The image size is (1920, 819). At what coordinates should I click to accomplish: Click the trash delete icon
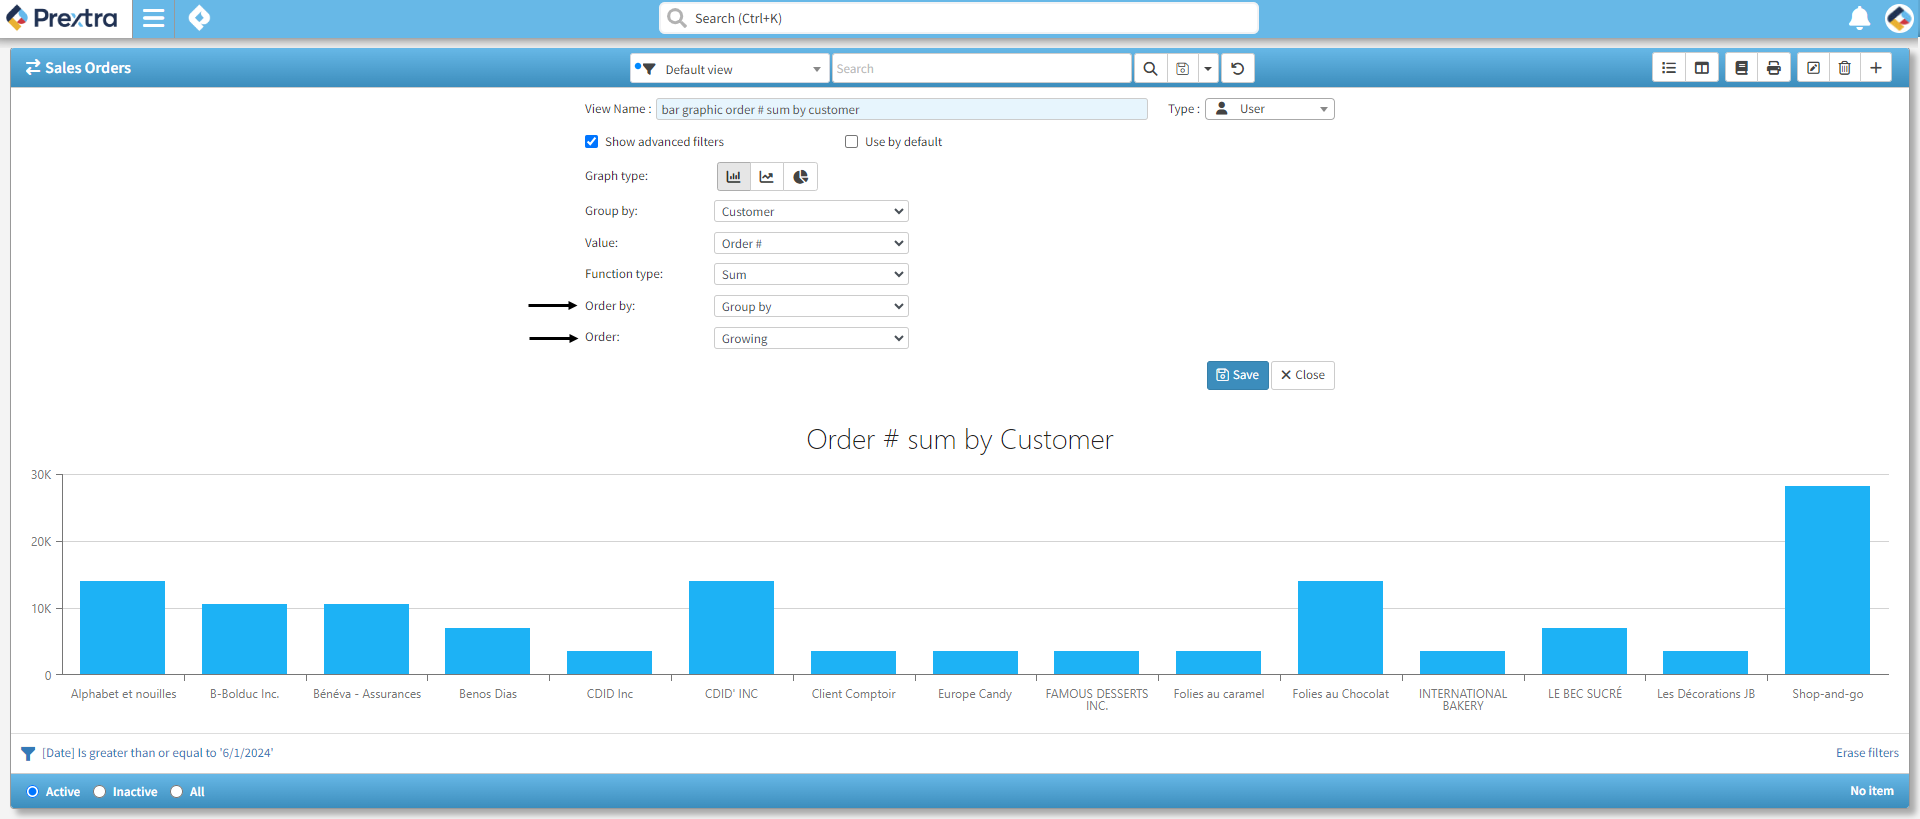coord(1844,68)
